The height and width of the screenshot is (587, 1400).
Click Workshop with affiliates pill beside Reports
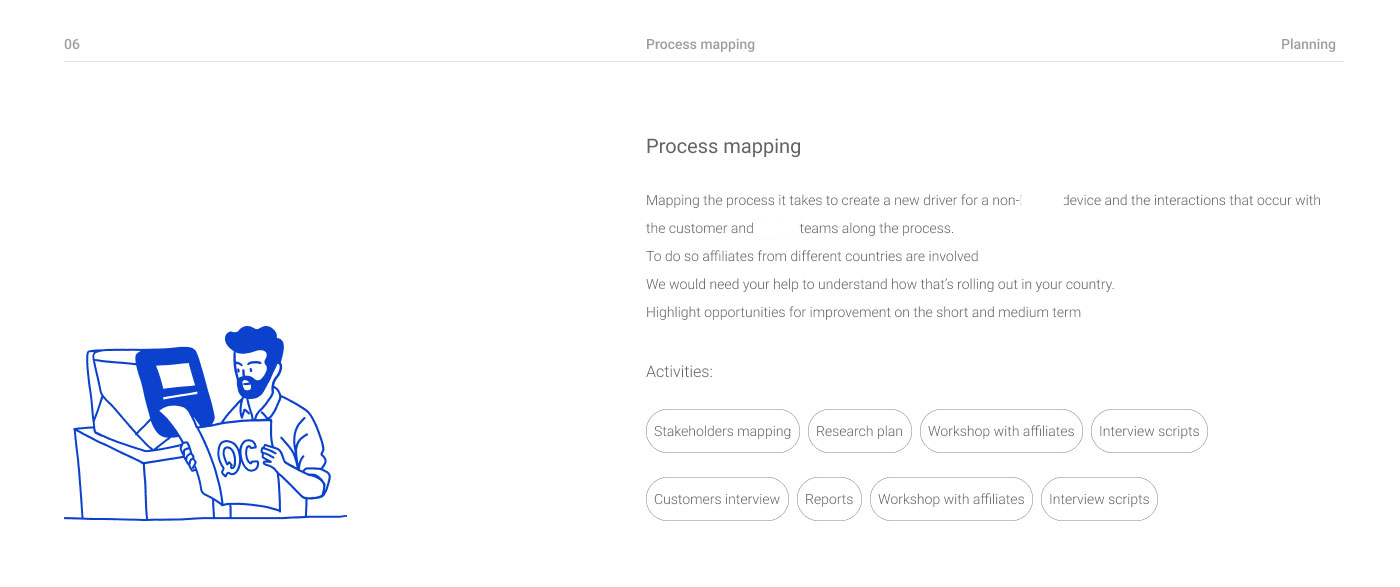(951, 499)
